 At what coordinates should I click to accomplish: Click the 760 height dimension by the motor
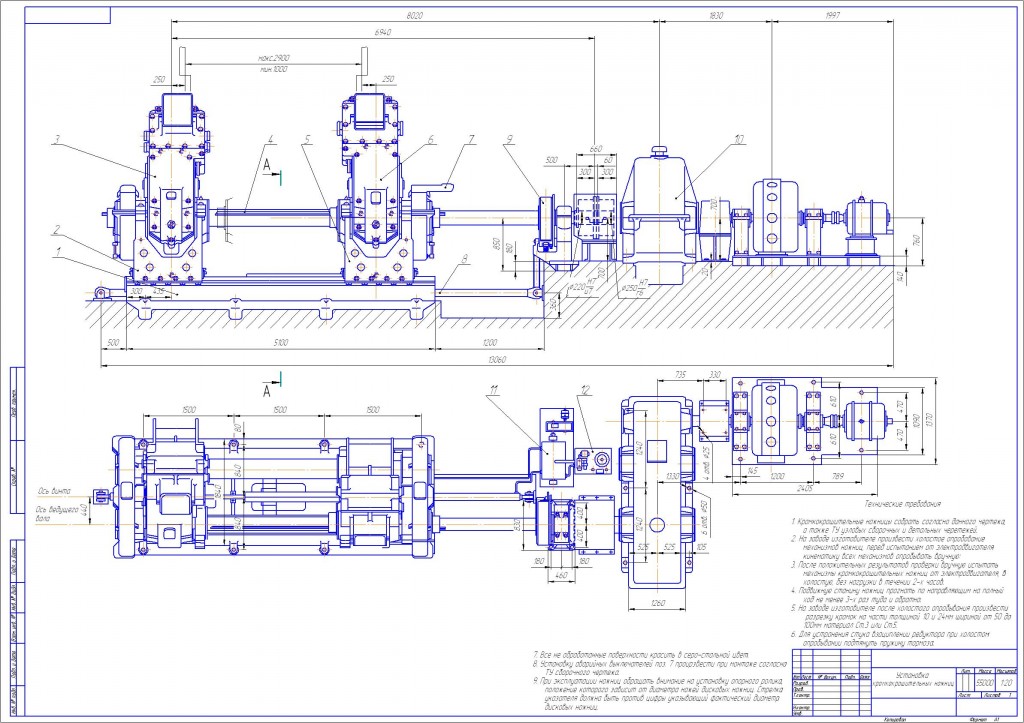(x=915, y=242)
